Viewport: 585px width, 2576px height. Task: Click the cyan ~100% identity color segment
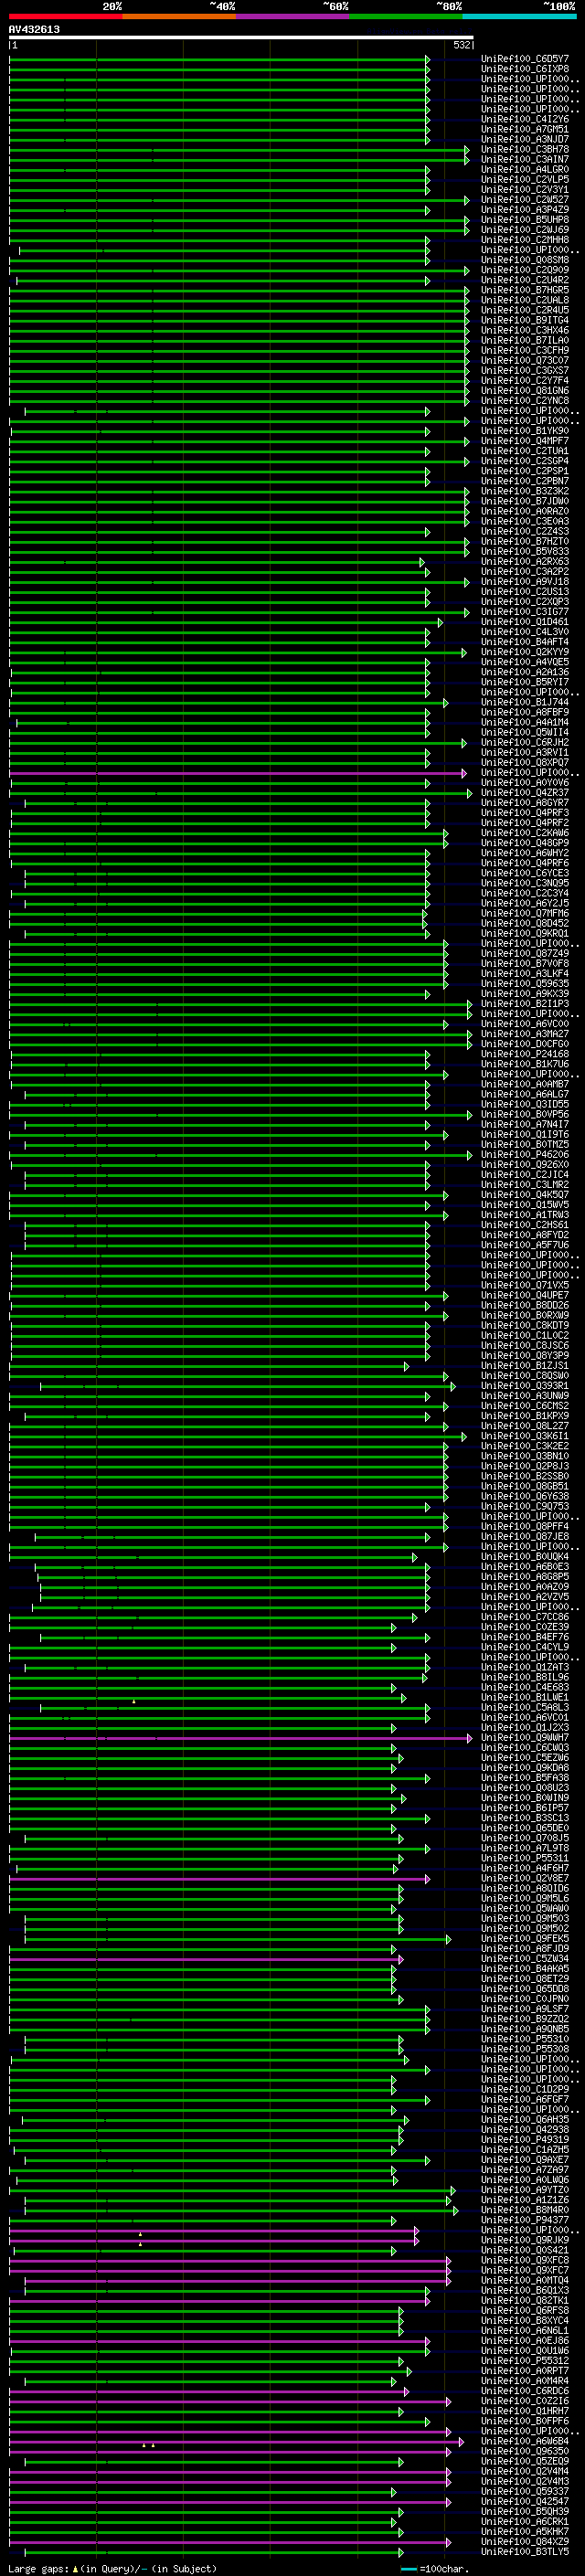click(x=519, y=17)
